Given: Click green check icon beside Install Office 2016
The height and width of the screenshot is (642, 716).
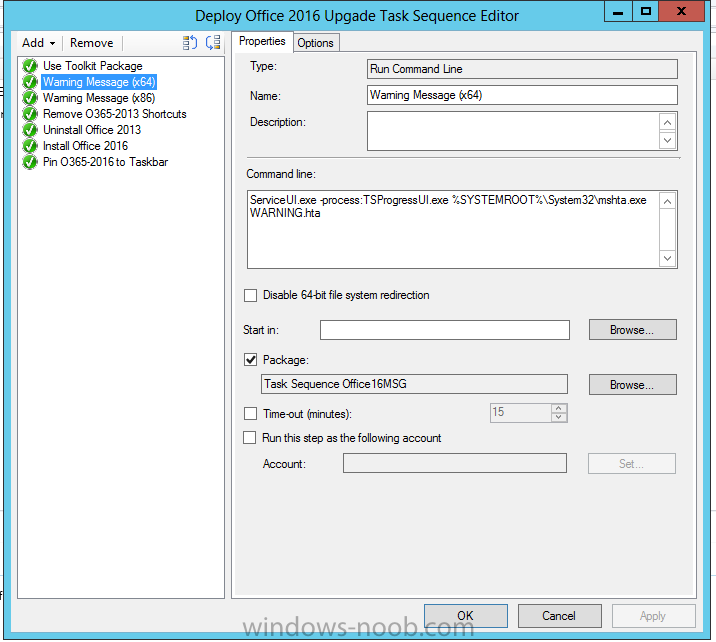Looking at the screenshot, I should click(x=30, y=146).
